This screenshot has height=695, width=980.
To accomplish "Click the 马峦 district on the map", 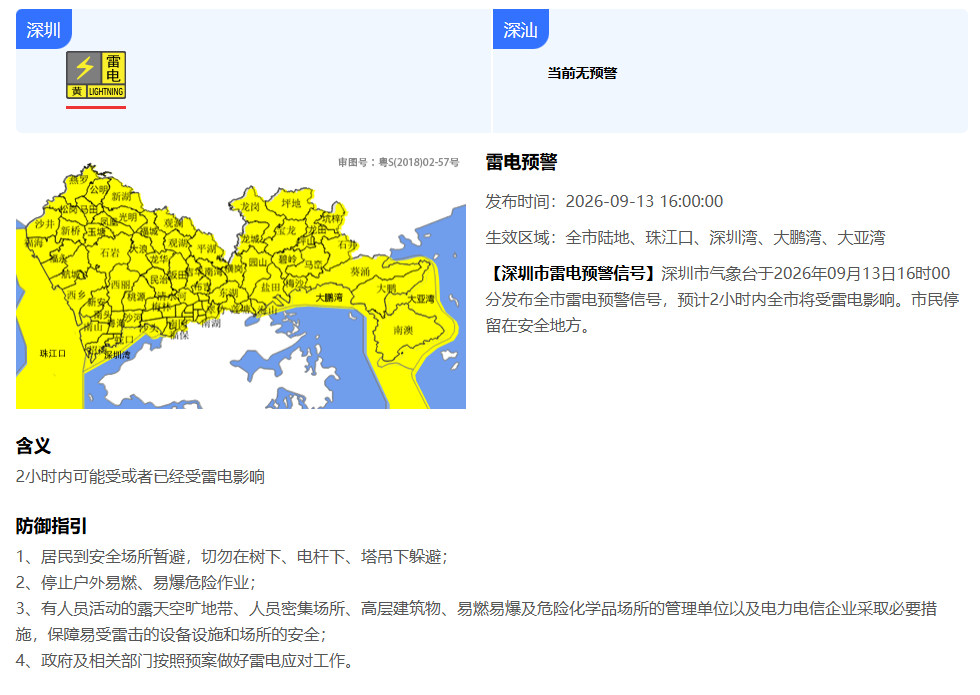I will coord(314,265).
